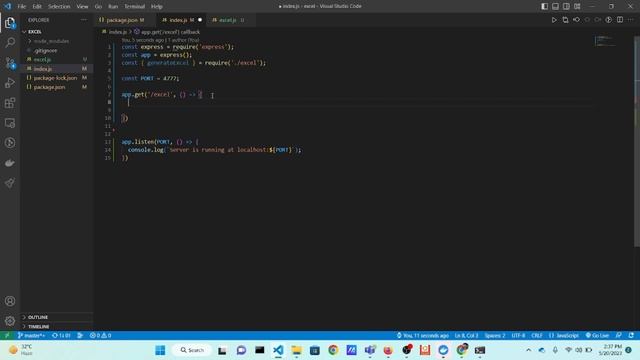Change line ending via CRLF
The height and width of the screenshot is (360, 640).
click(537, 336)
